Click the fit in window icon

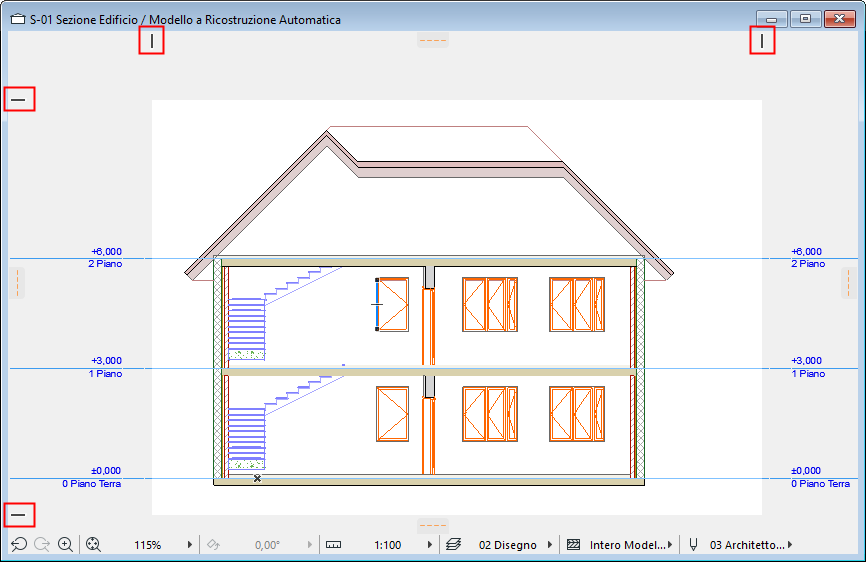coord(93,544)
